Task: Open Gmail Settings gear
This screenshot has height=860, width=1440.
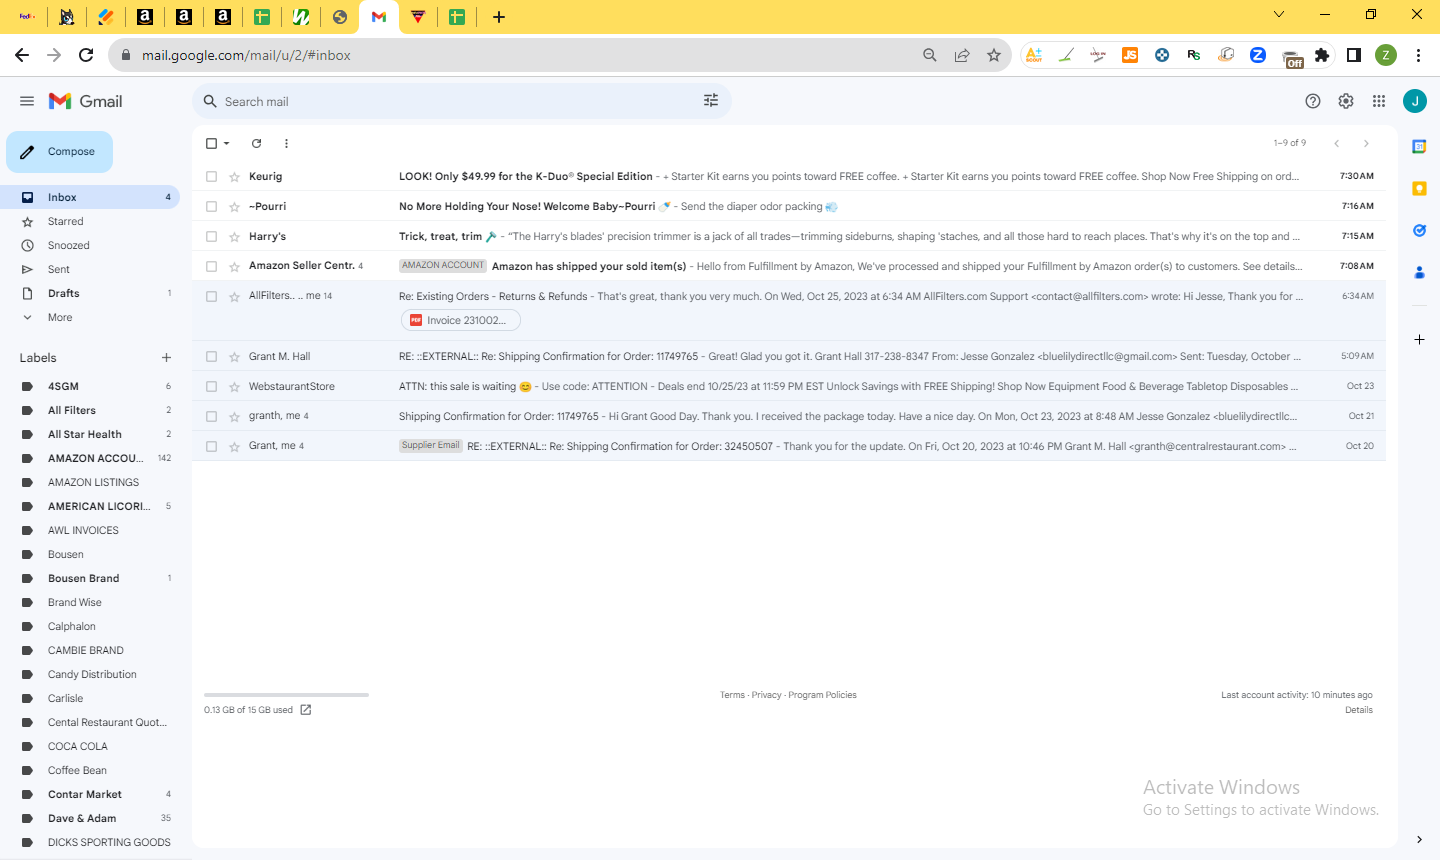Action: click(1346, 101)
